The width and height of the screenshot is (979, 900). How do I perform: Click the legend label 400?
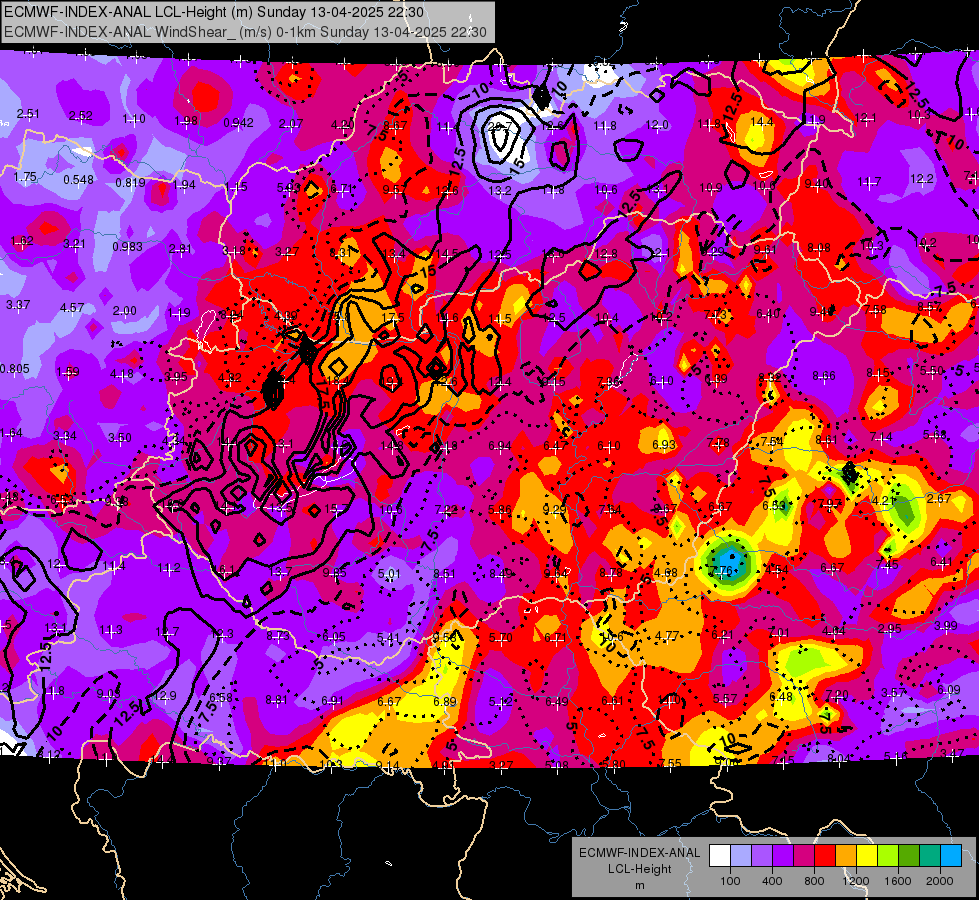pyautogui.click(x=772, y=881)
